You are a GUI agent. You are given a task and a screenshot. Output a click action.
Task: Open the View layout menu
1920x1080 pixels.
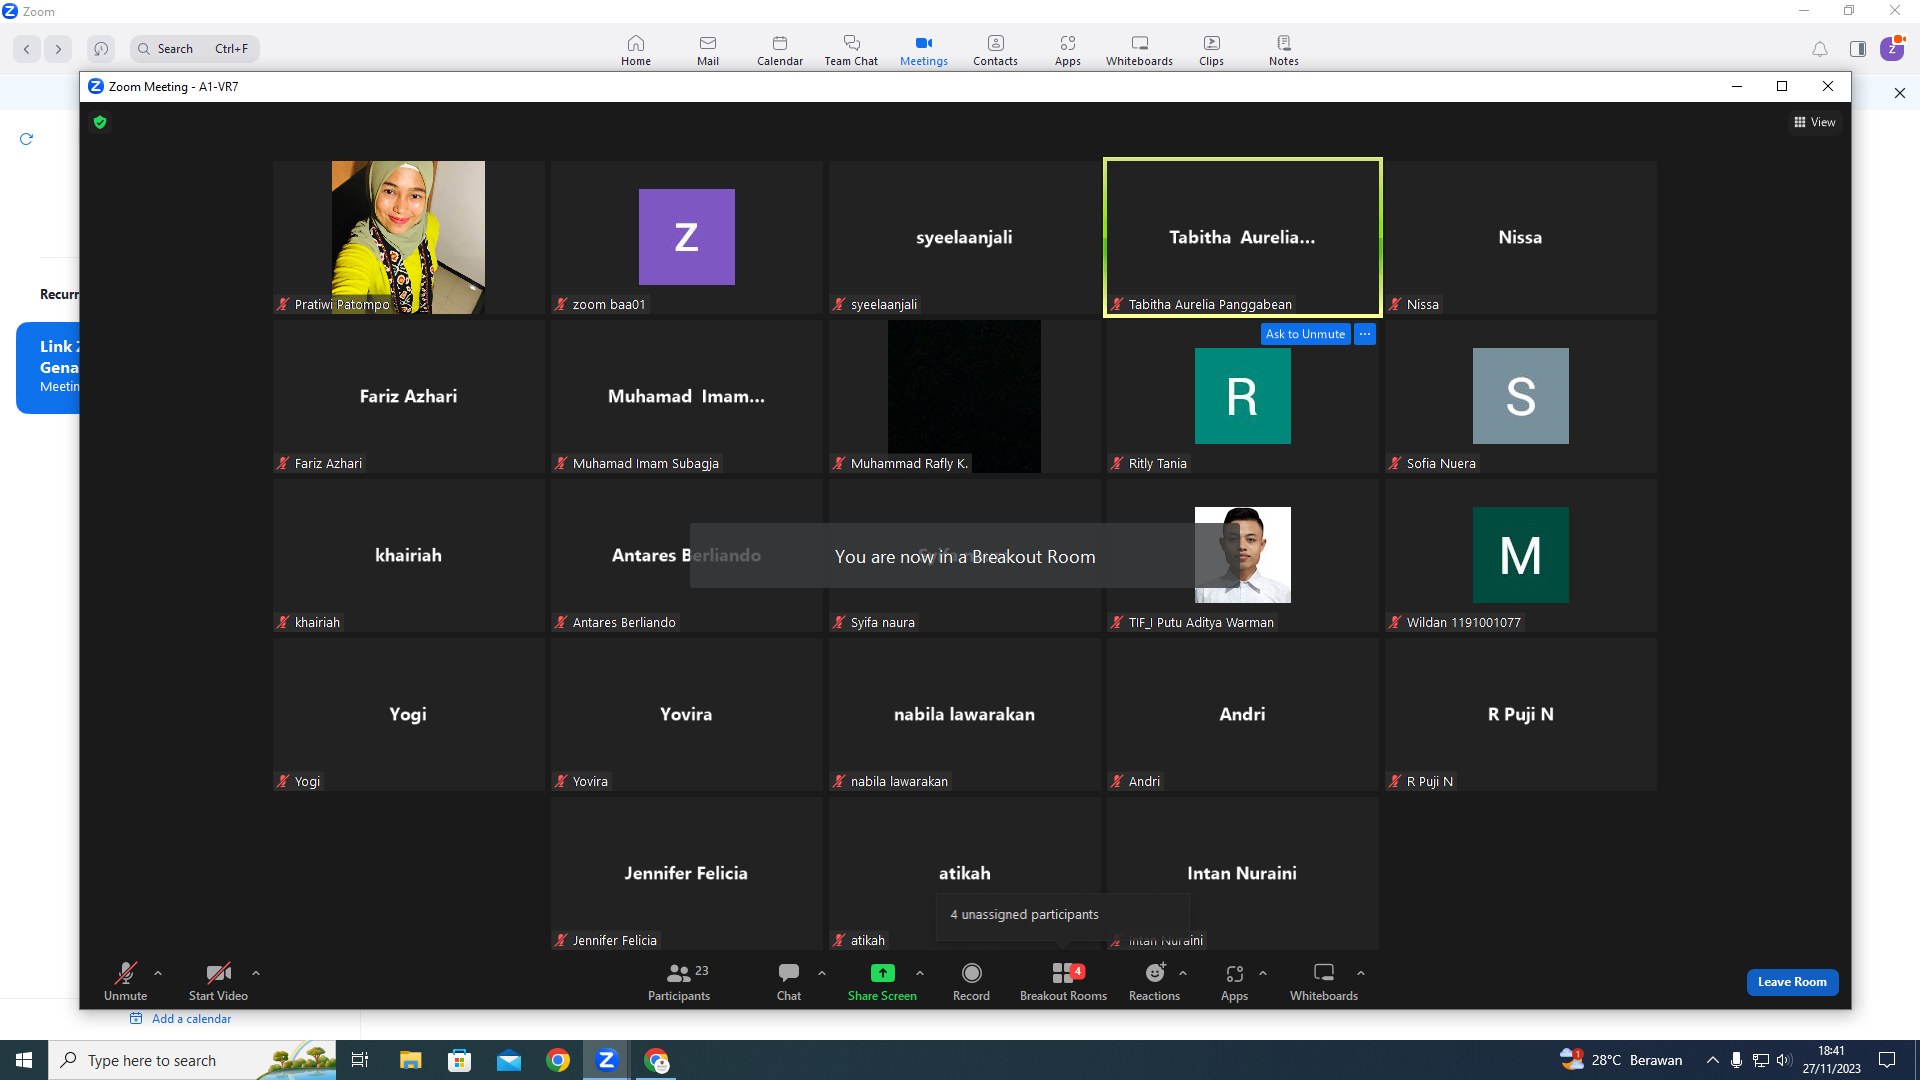point(1815,122)
